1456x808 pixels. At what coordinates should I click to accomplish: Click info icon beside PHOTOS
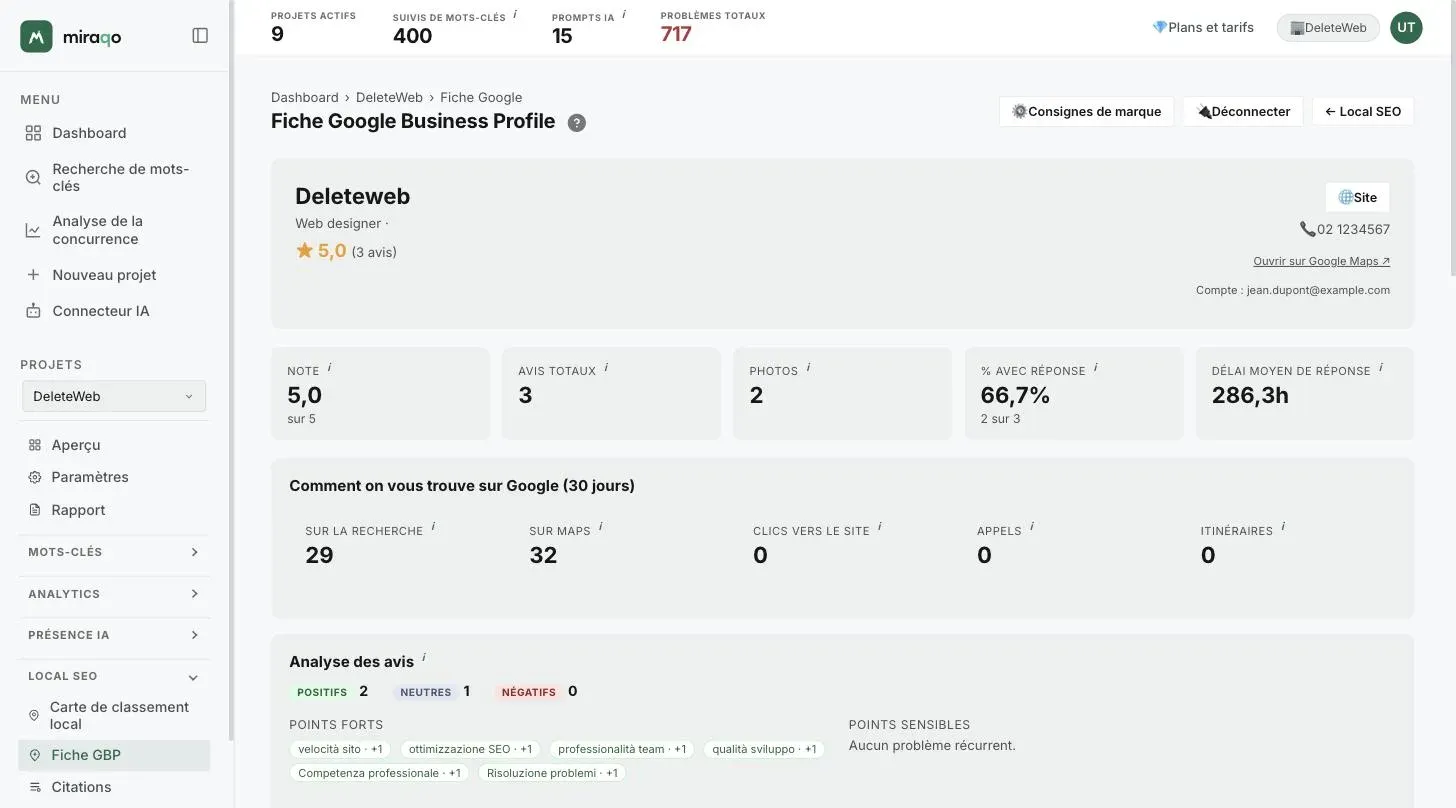[x=808, y=368]
